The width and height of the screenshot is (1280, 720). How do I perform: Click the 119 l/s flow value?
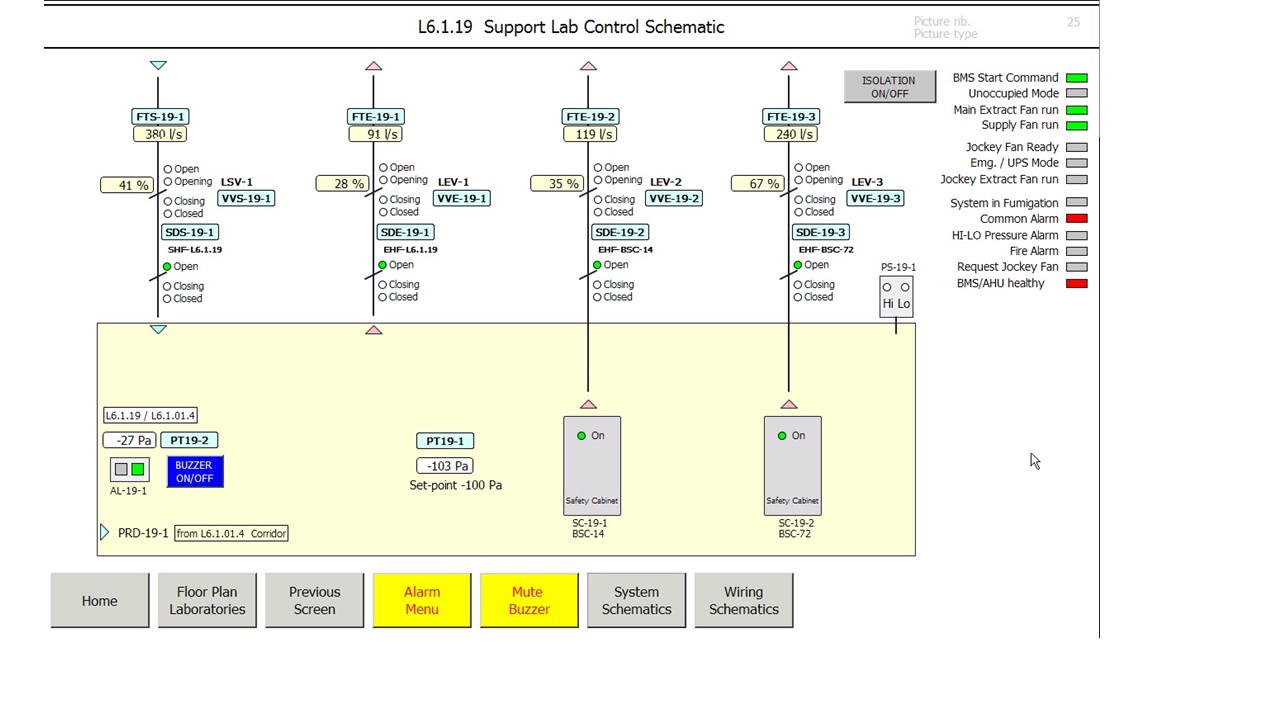[x=590, y=134]
